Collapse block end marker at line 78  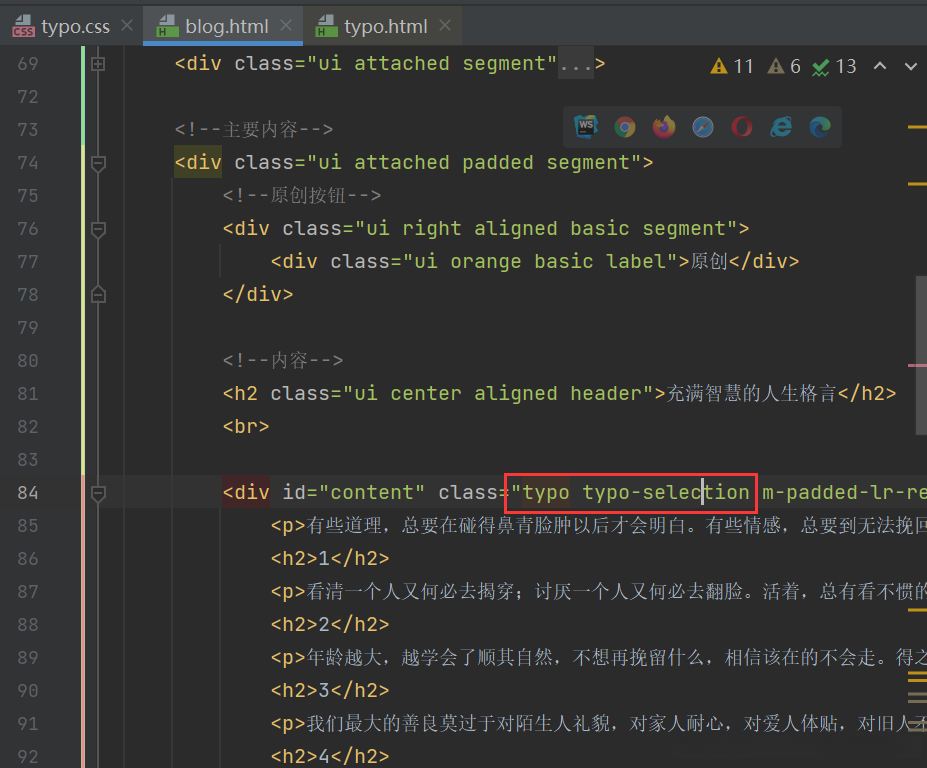pyautogui.click(x=98, y=294)
